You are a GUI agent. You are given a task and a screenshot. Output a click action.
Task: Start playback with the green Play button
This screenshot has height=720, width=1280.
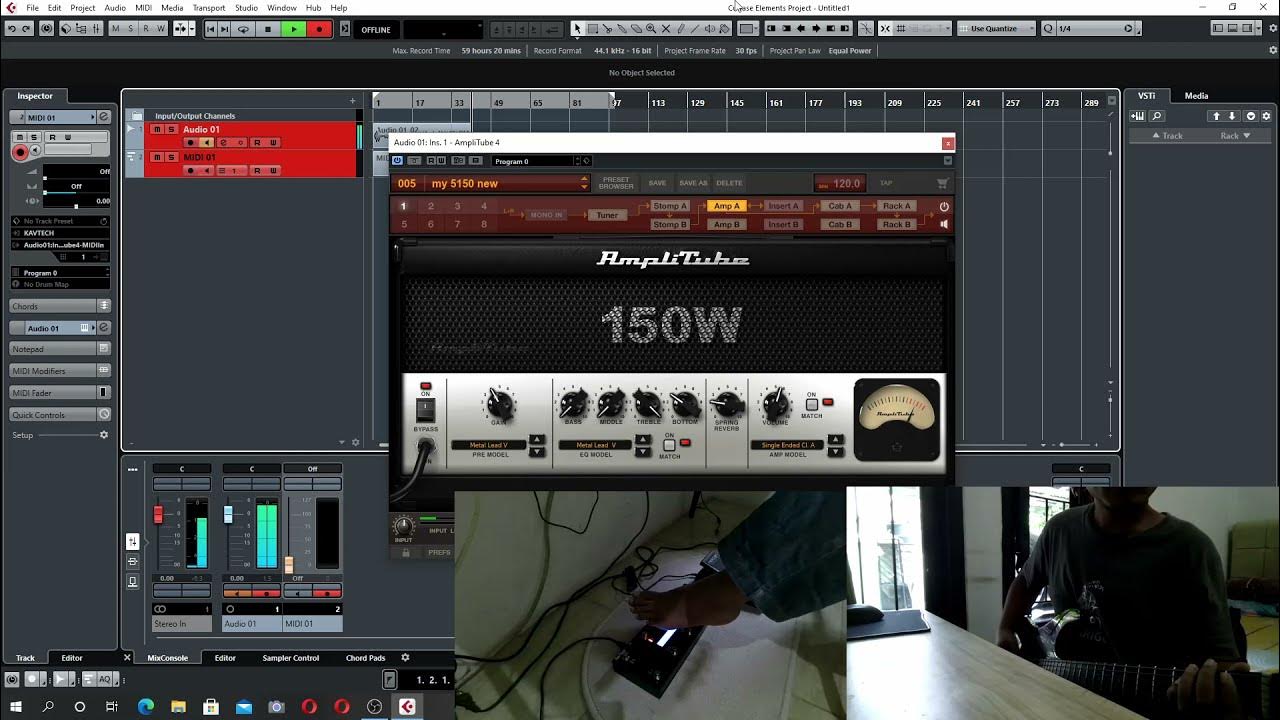(x=293, y=29)
